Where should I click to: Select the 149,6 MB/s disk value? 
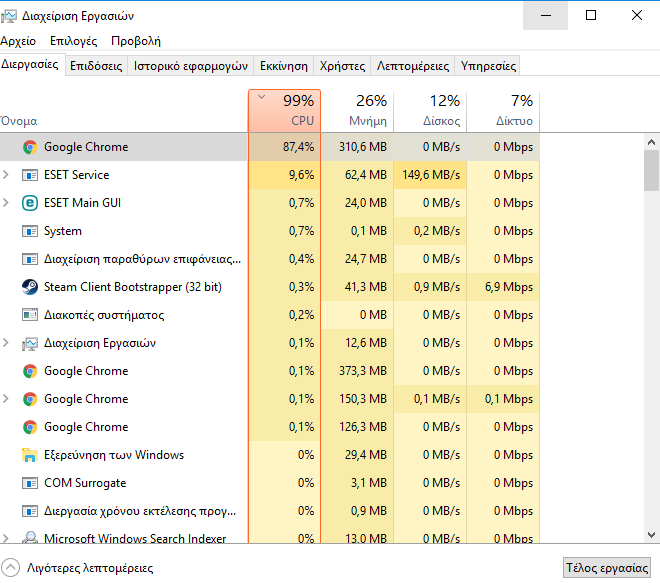coord(430,175)
